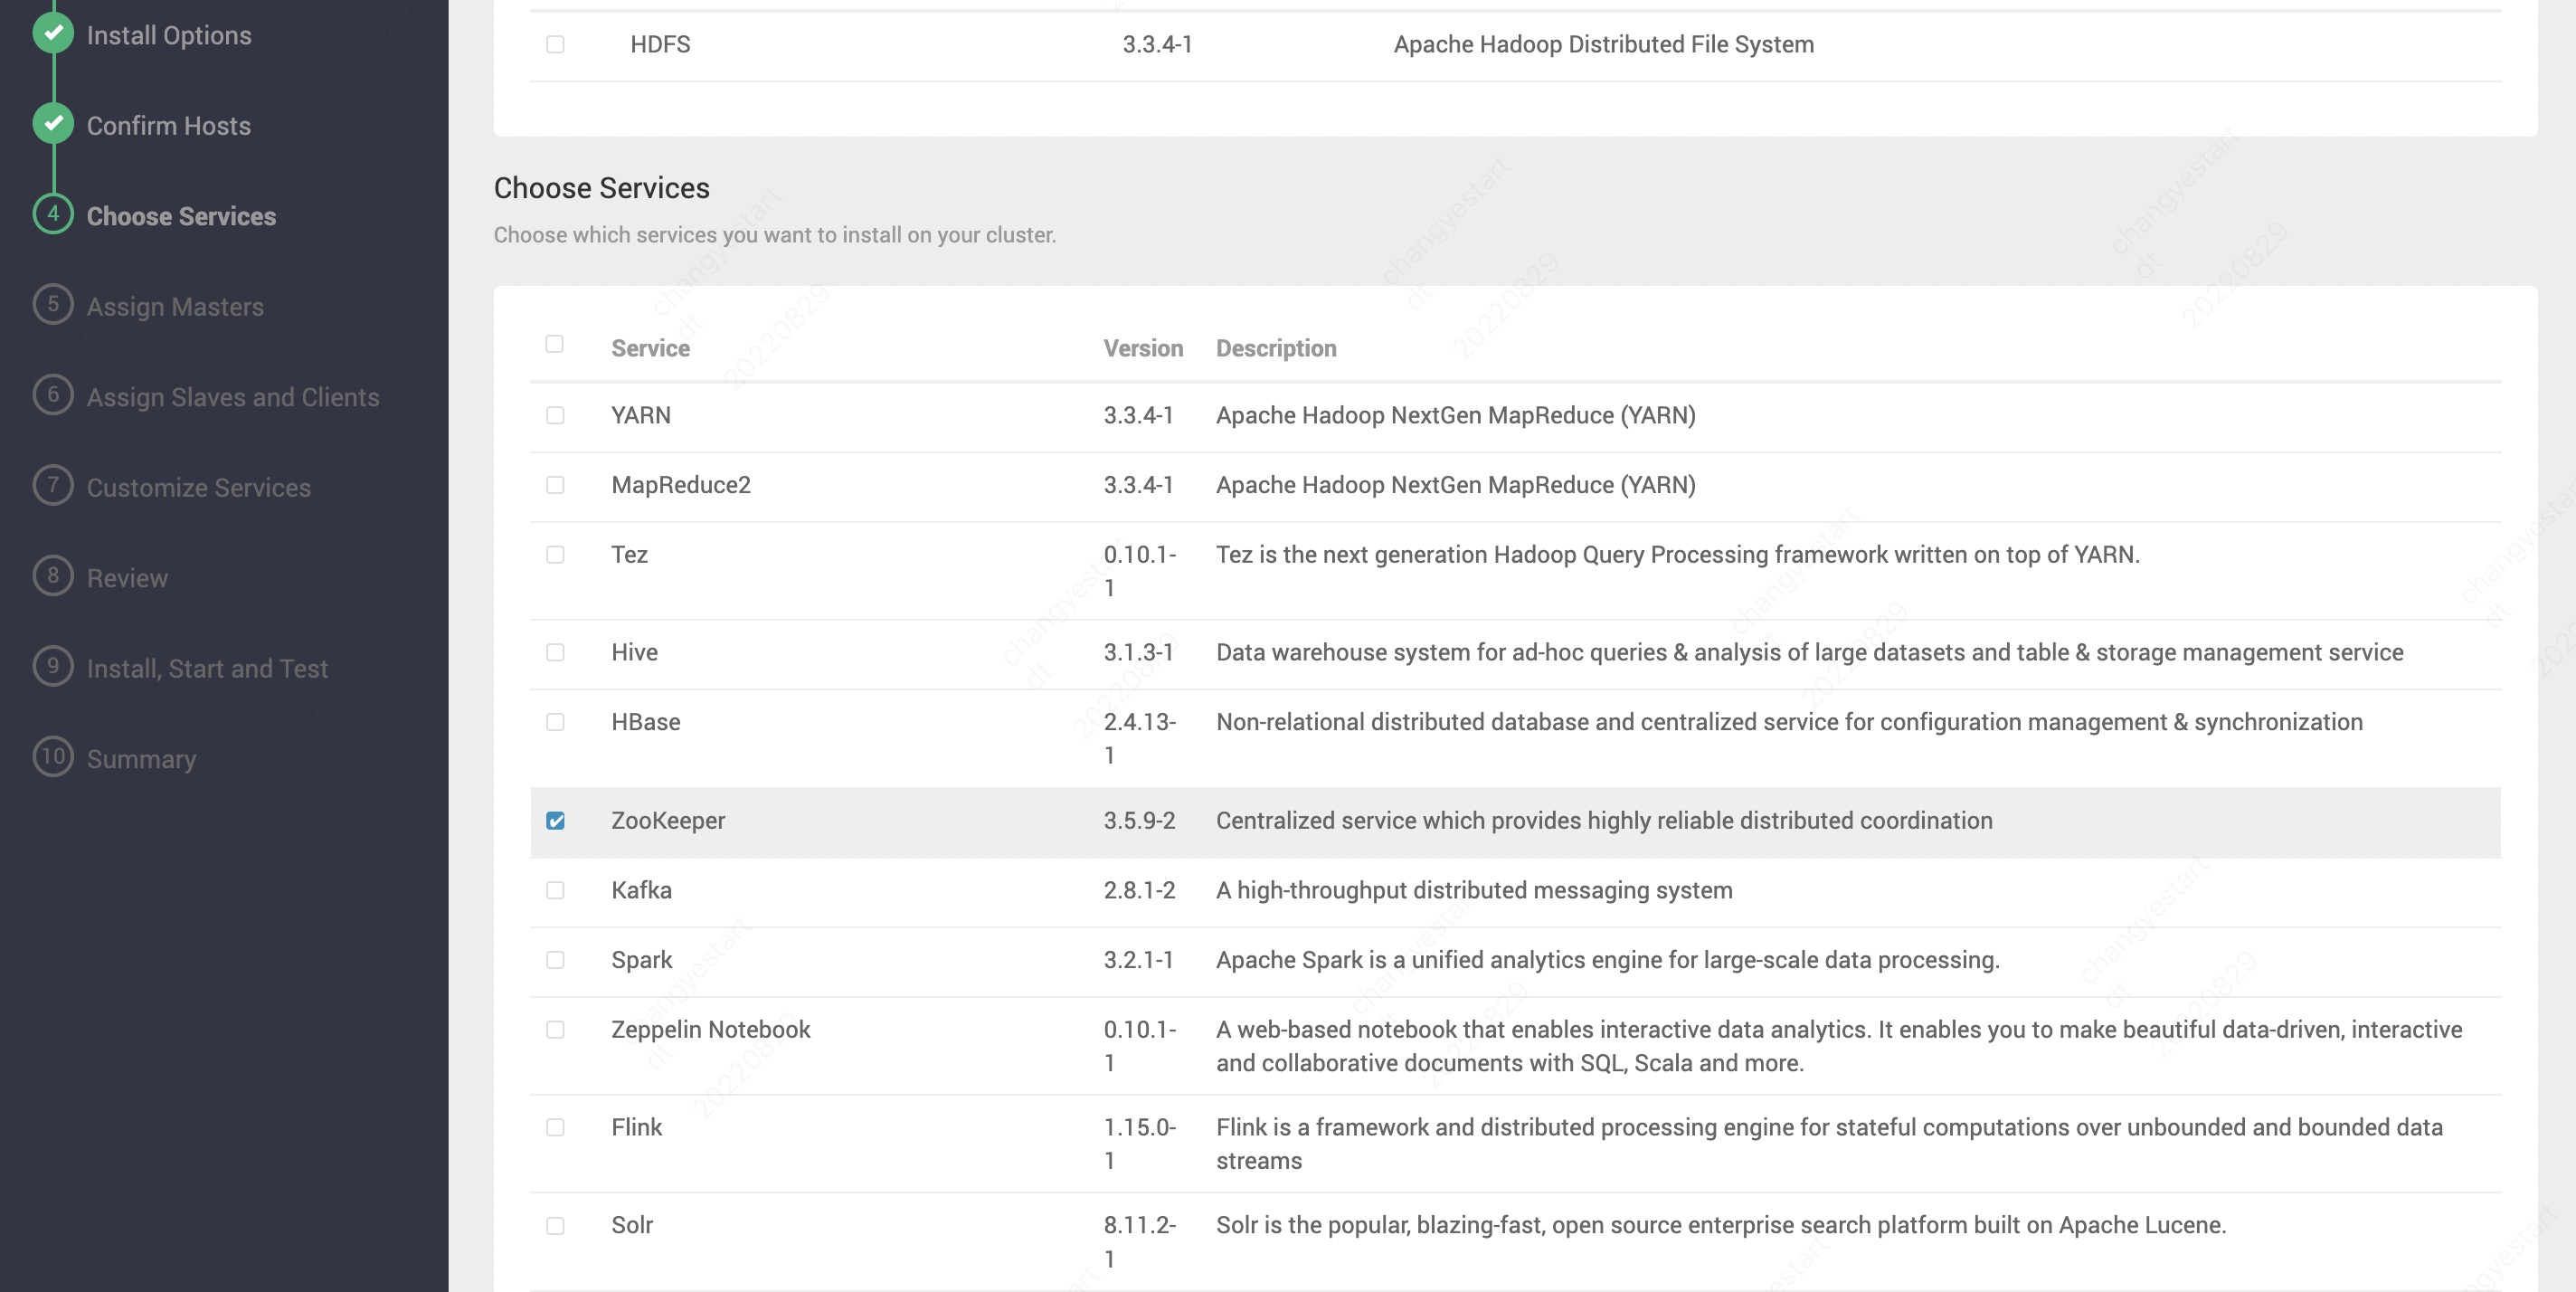This screenshot has height=1292, width=2576.
Task: Click the Install Options green checkmark icon
Action: (x=53, y=33)
